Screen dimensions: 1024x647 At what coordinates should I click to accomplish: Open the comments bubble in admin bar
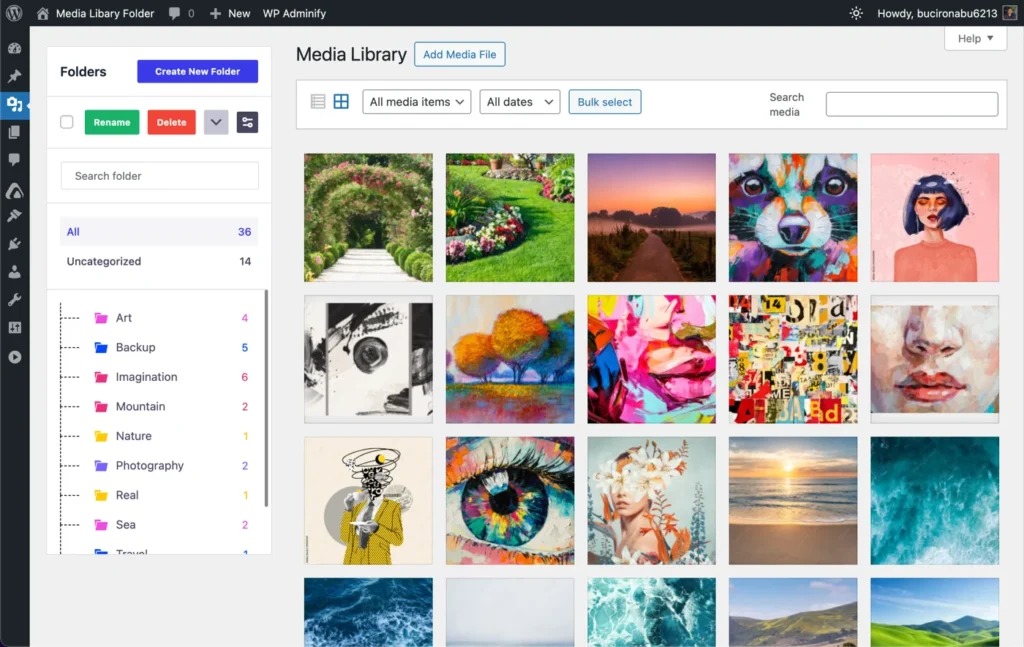pos(174,13)
